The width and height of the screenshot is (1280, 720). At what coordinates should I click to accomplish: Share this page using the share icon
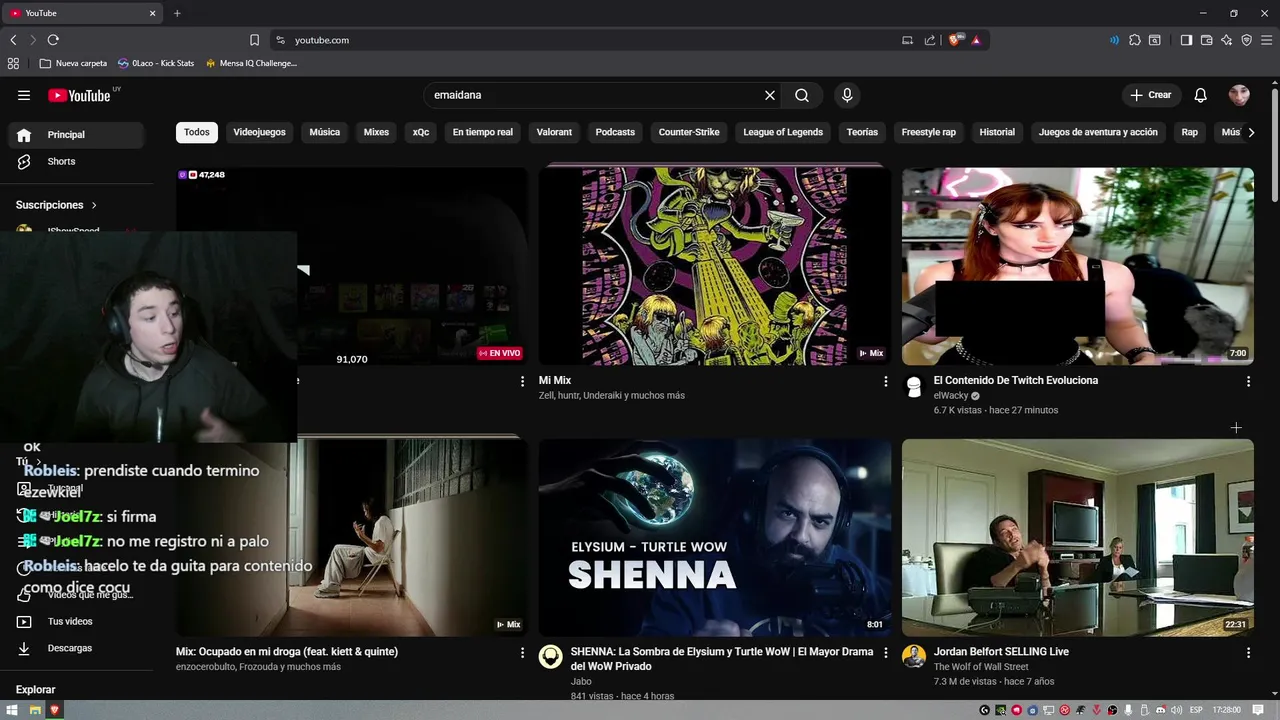point(930,40)
